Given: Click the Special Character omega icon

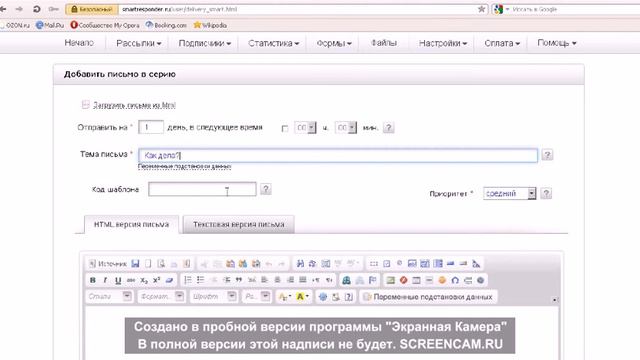Looking at the screenshot, I should (x=455, y=280).
